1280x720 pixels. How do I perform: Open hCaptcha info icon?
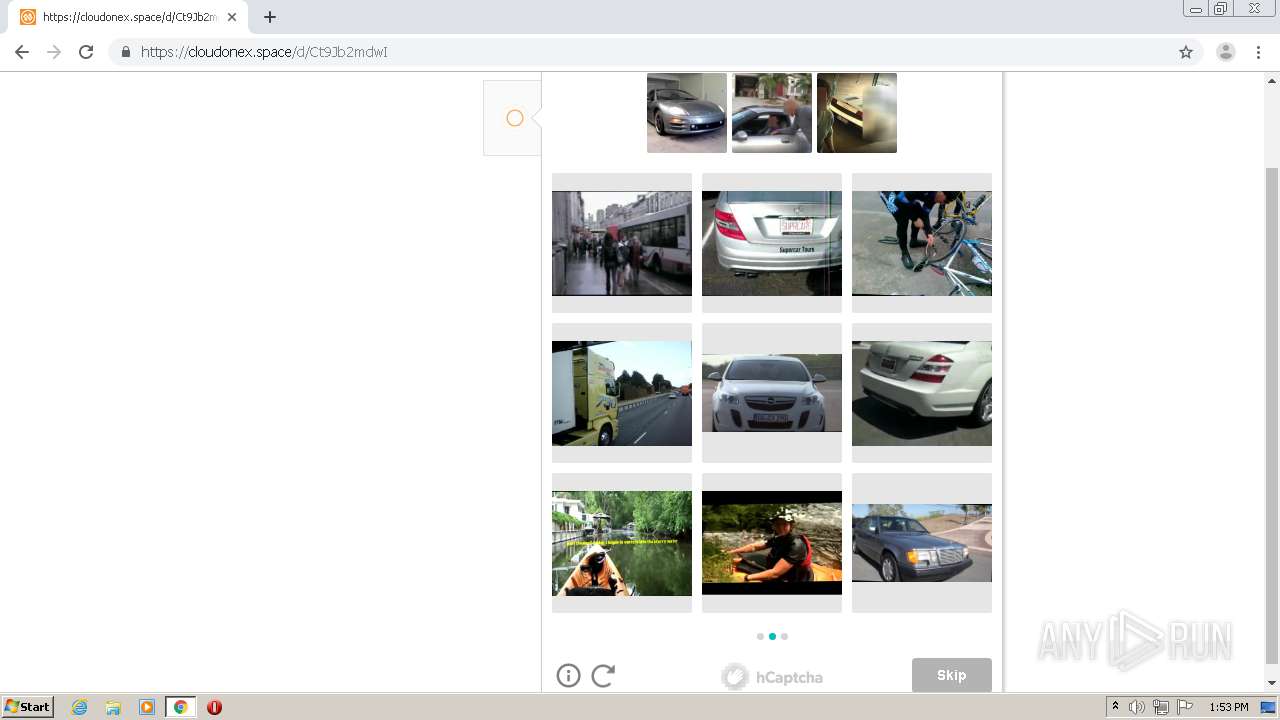568,676
